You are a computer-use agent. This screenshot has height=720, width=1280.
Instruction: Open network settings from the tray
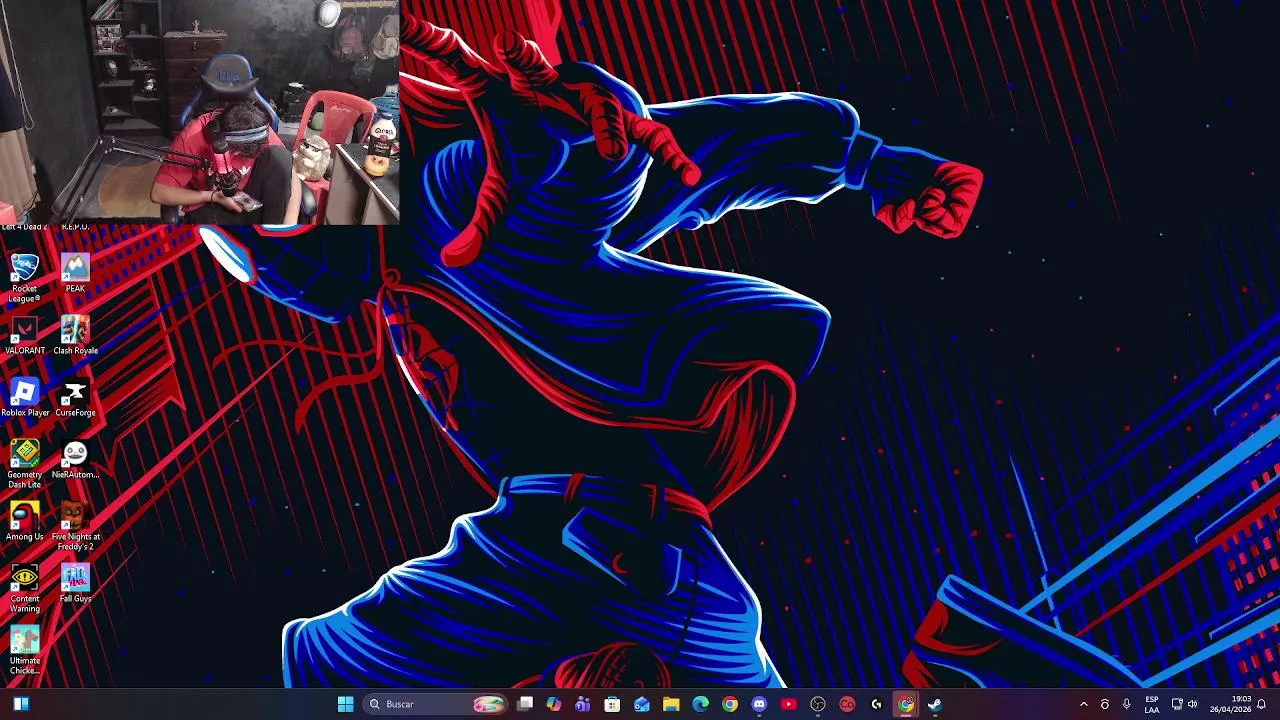(1177, 704)
